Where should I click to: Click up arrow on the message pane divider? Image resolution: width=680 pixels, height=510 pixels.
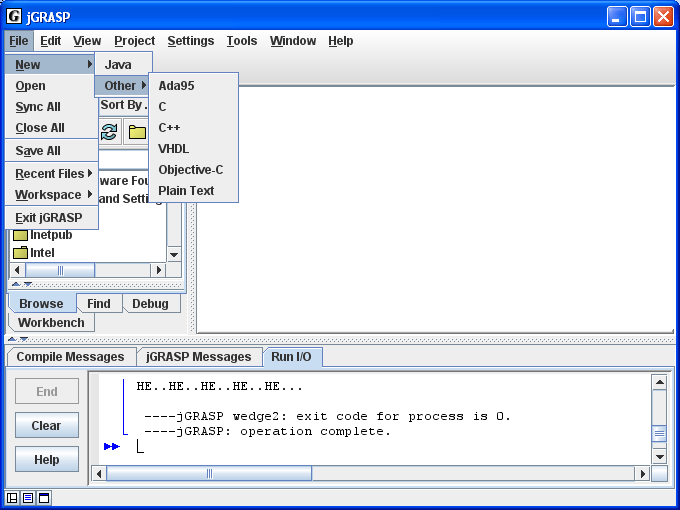(x=12, y=339)
